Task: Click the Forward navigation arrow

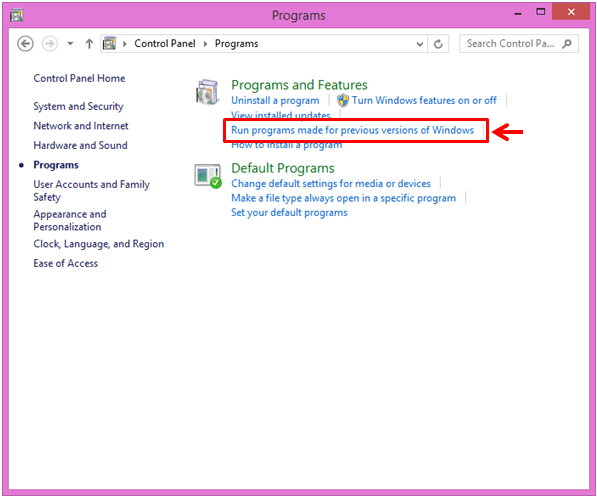Action: pos(49,44)
